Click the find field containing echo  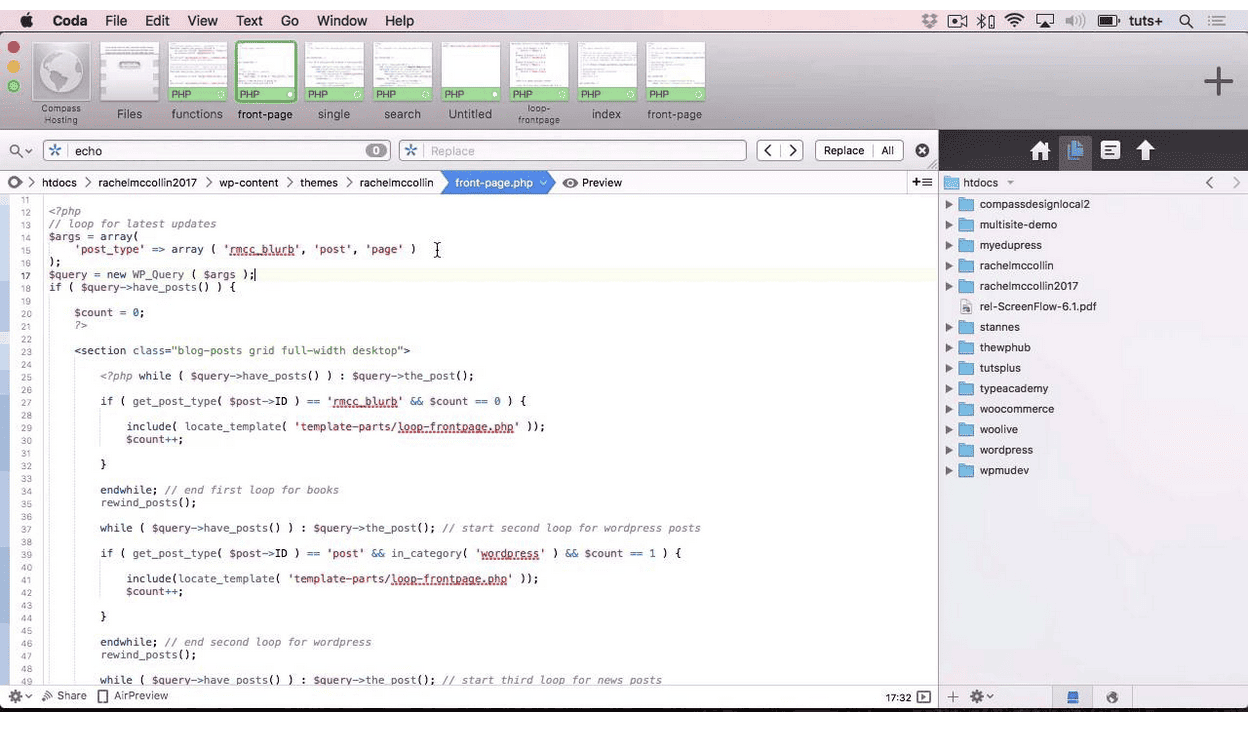[x=216, y=151]
